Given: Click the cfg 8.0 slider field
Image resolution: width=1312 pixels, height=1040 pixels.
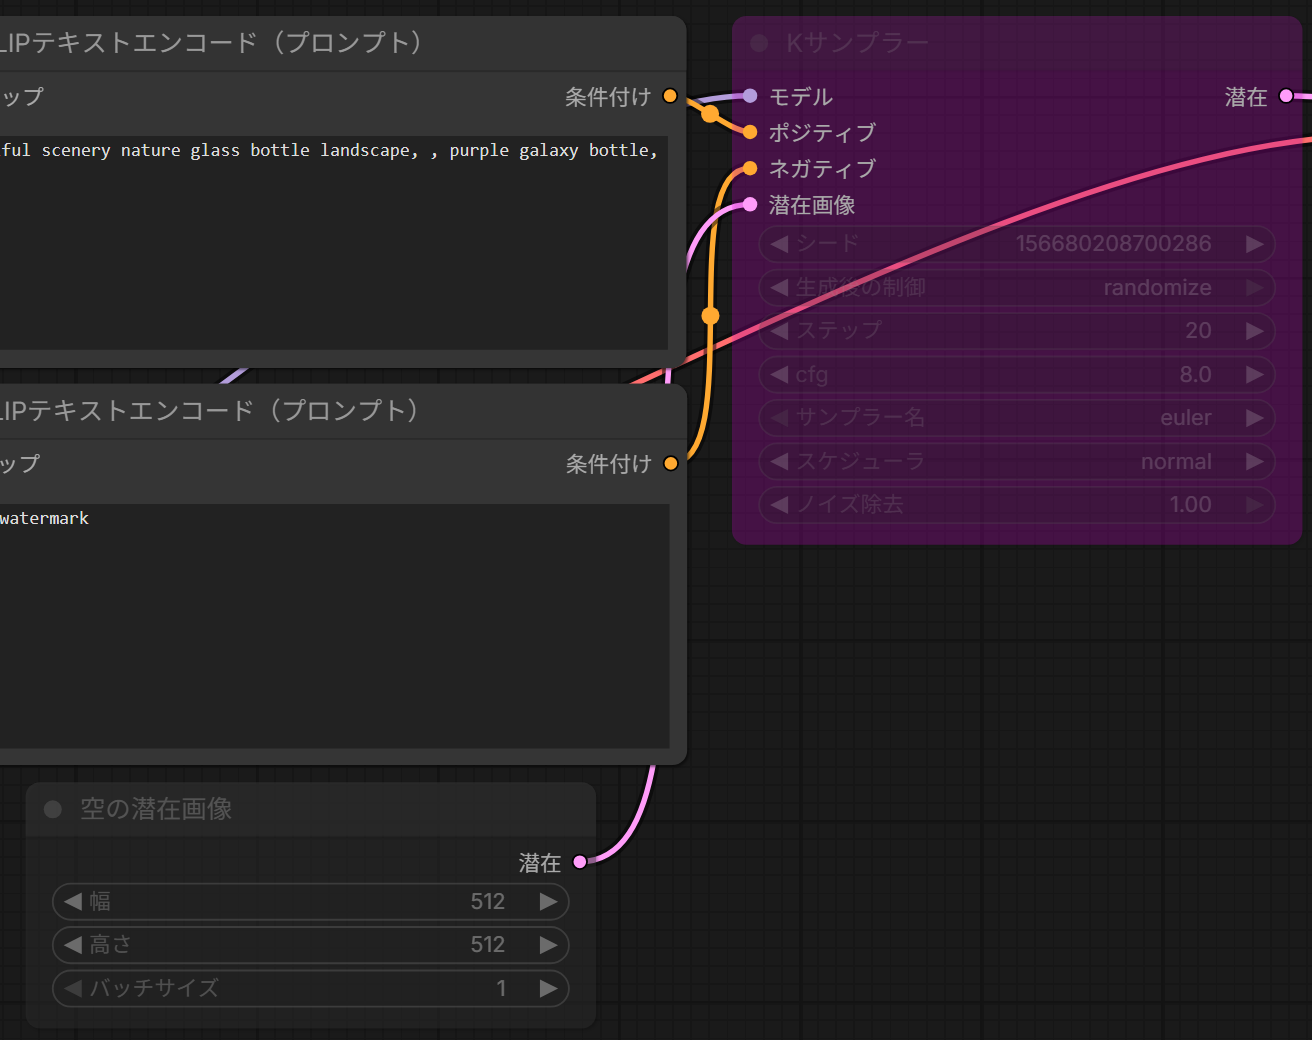Looking at the screenshot, I should pos(1017,375).
